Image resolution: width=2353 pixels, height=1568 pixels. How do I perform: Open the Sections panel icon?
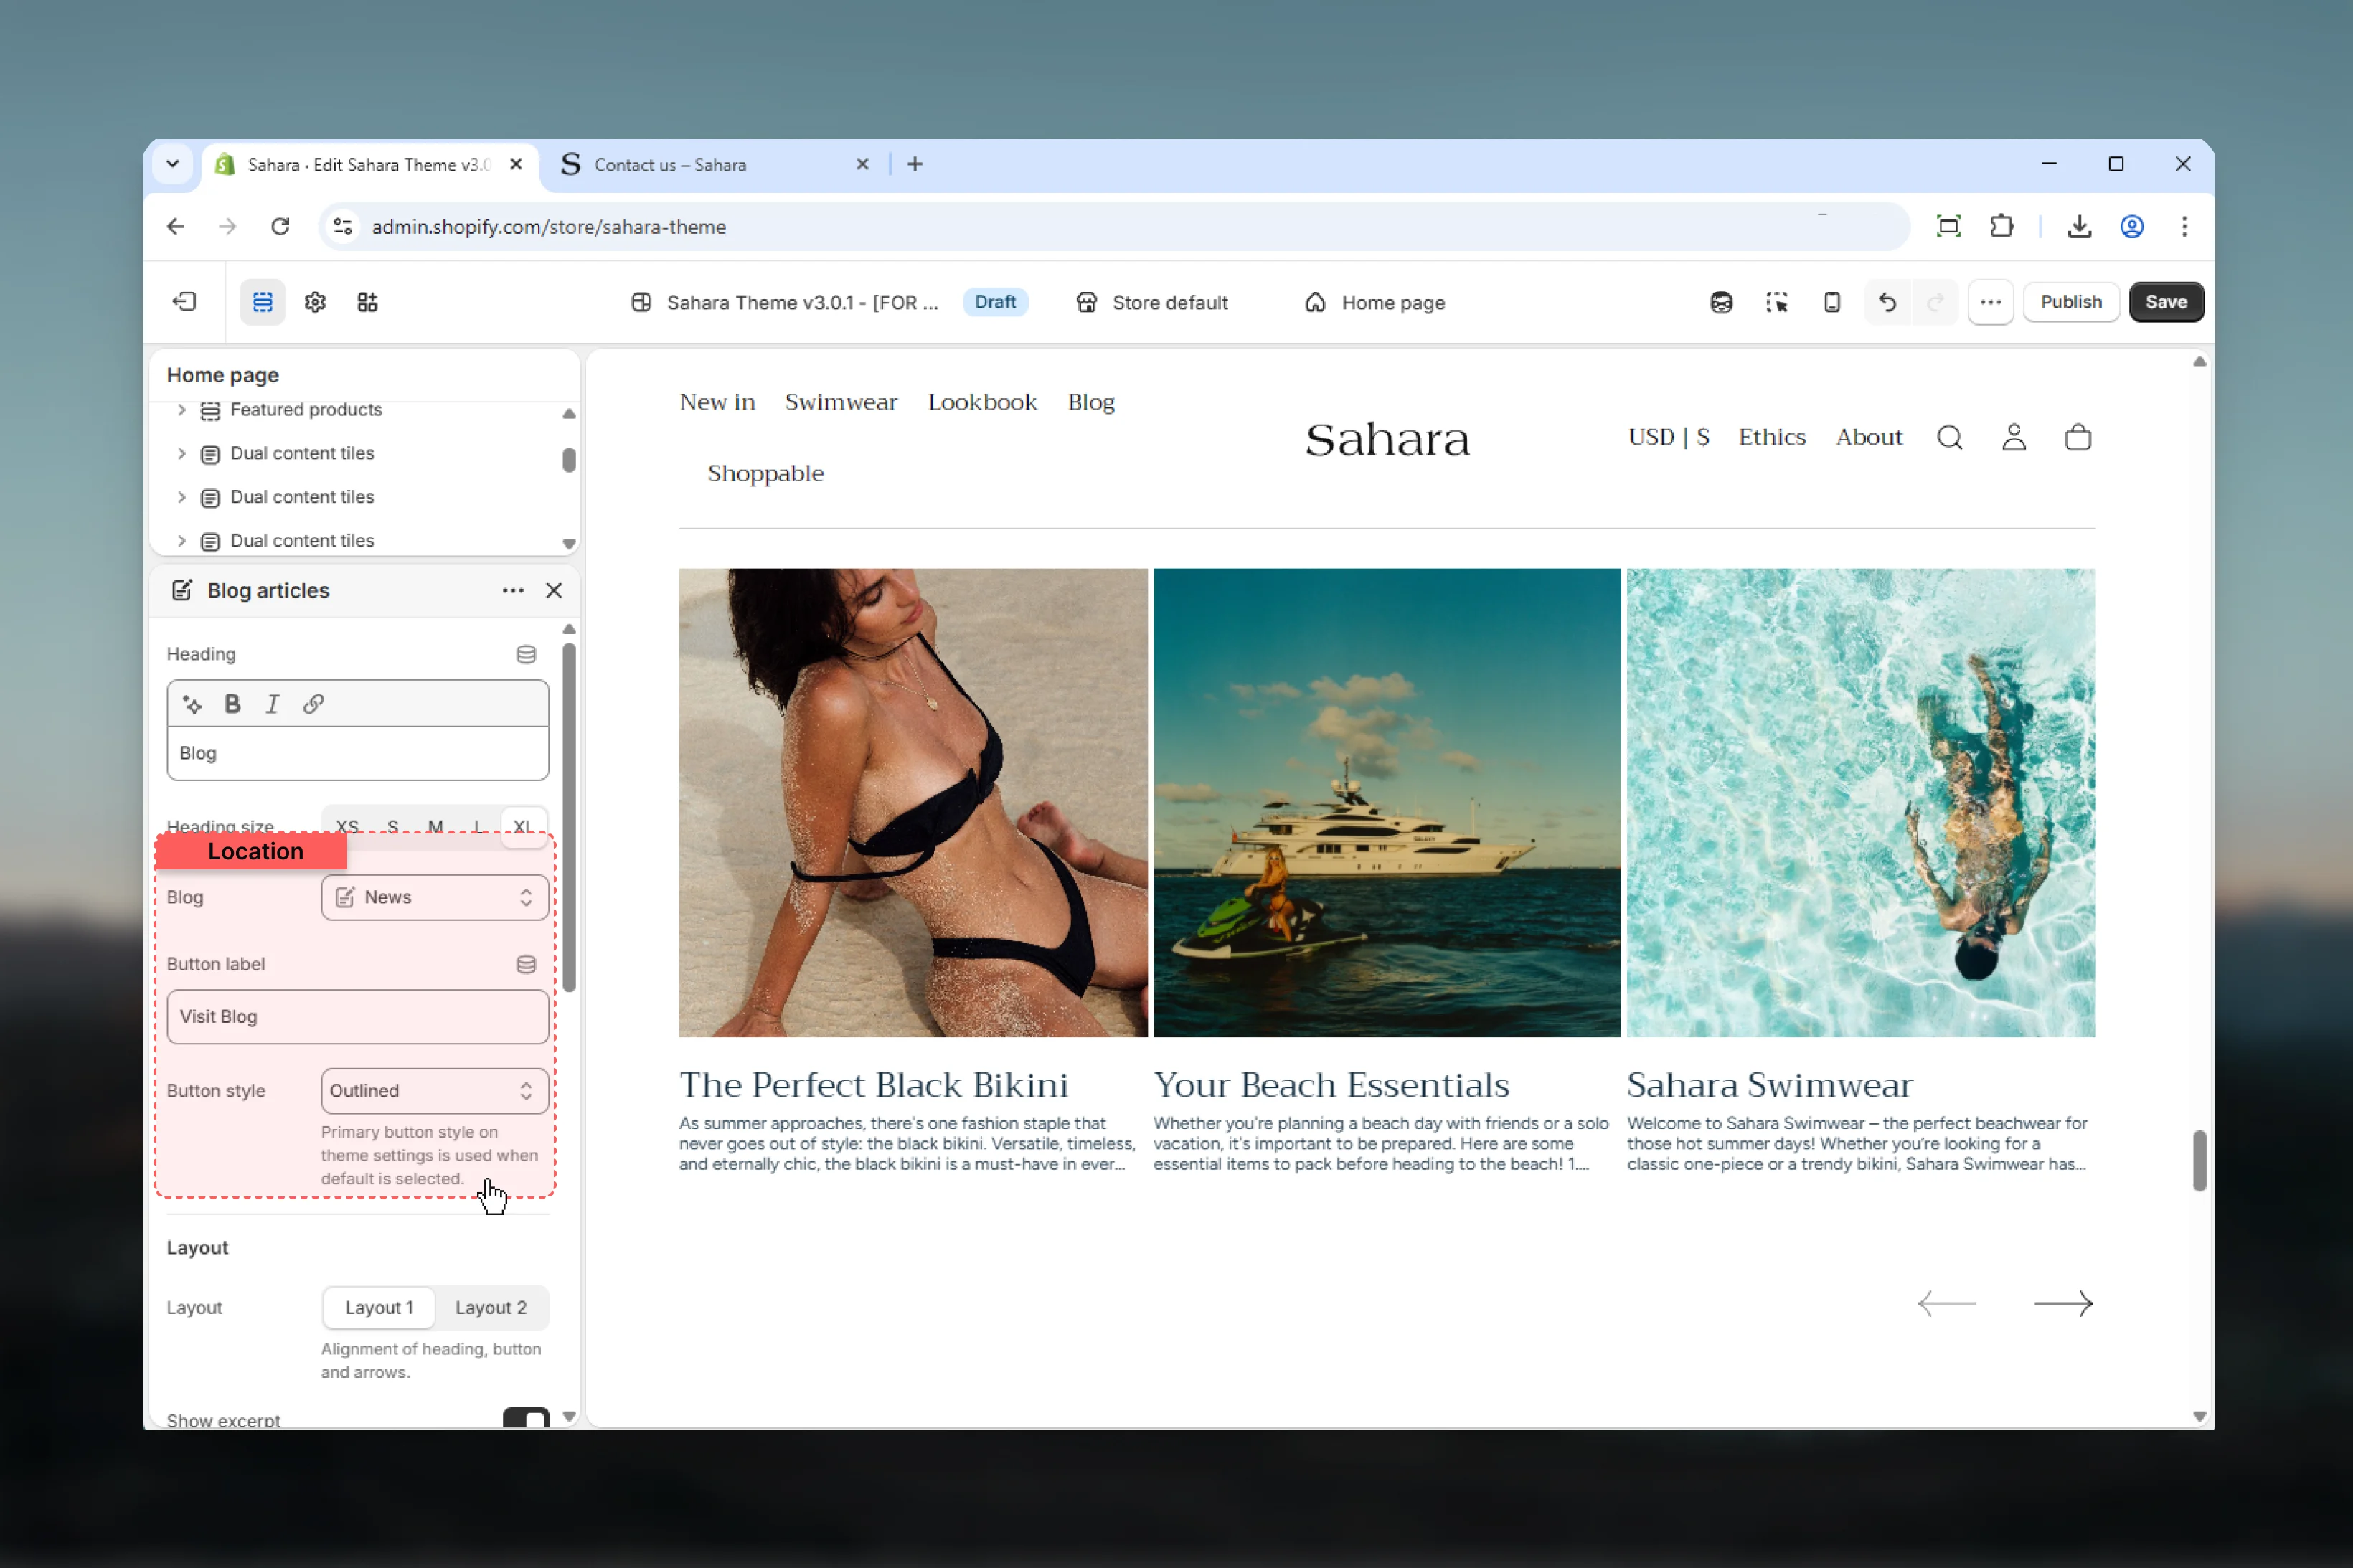pos(262,302)
